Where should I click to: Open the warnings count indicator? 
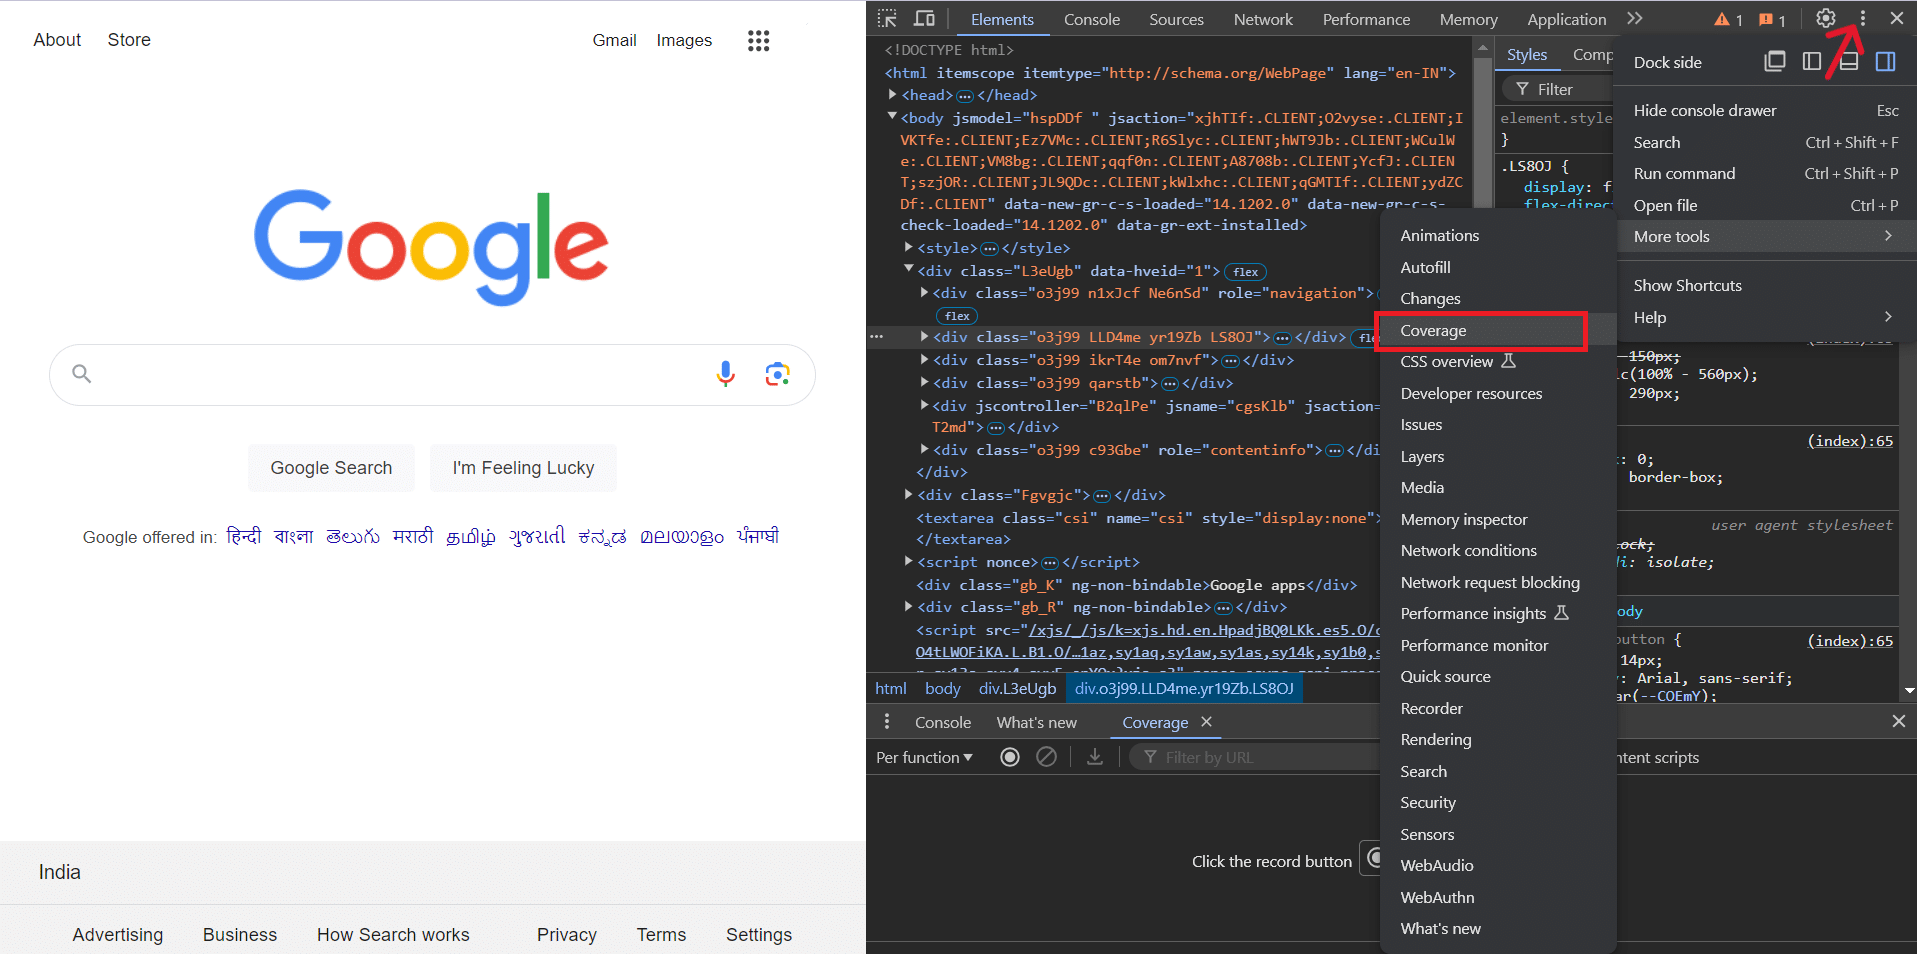(1728, 20)
